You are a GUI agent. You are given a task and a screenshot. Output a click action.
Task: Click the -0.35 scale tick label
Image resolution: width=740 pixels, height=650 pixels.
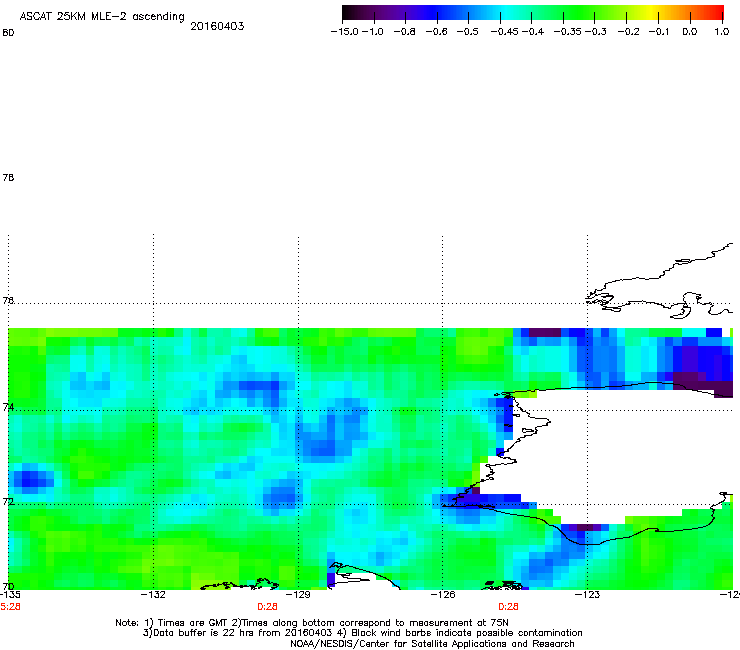click(568, 32)
